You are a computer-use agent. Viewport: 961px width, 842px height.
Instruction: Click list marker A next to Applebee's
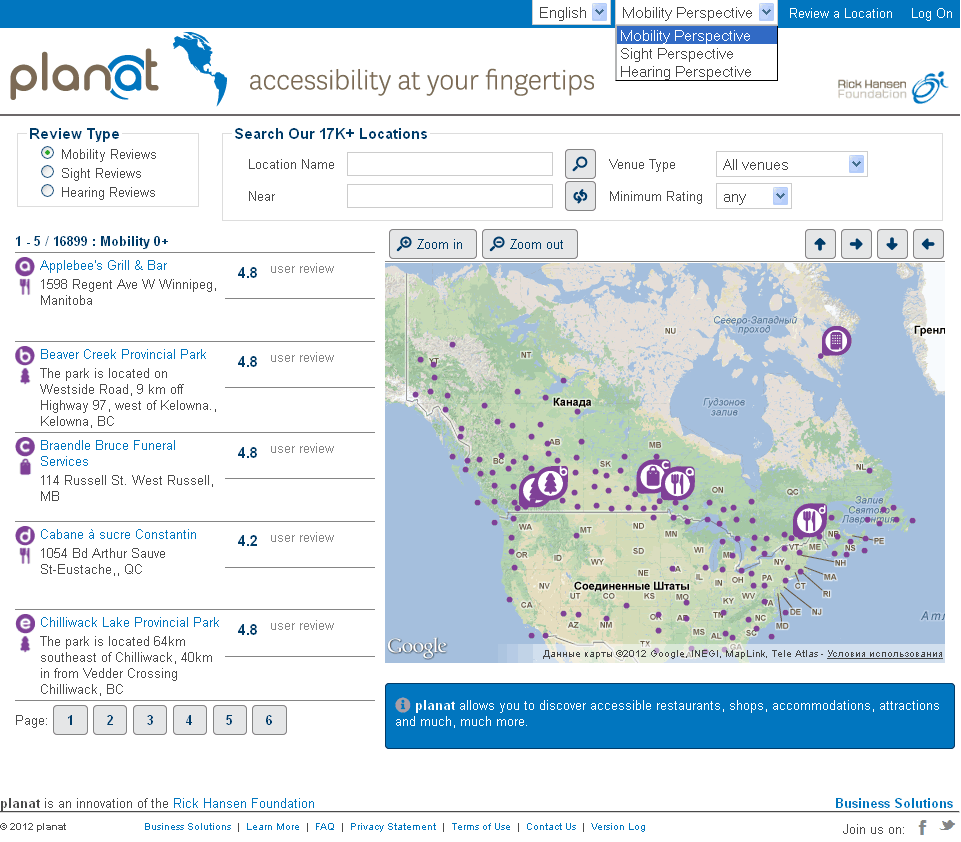25,267
